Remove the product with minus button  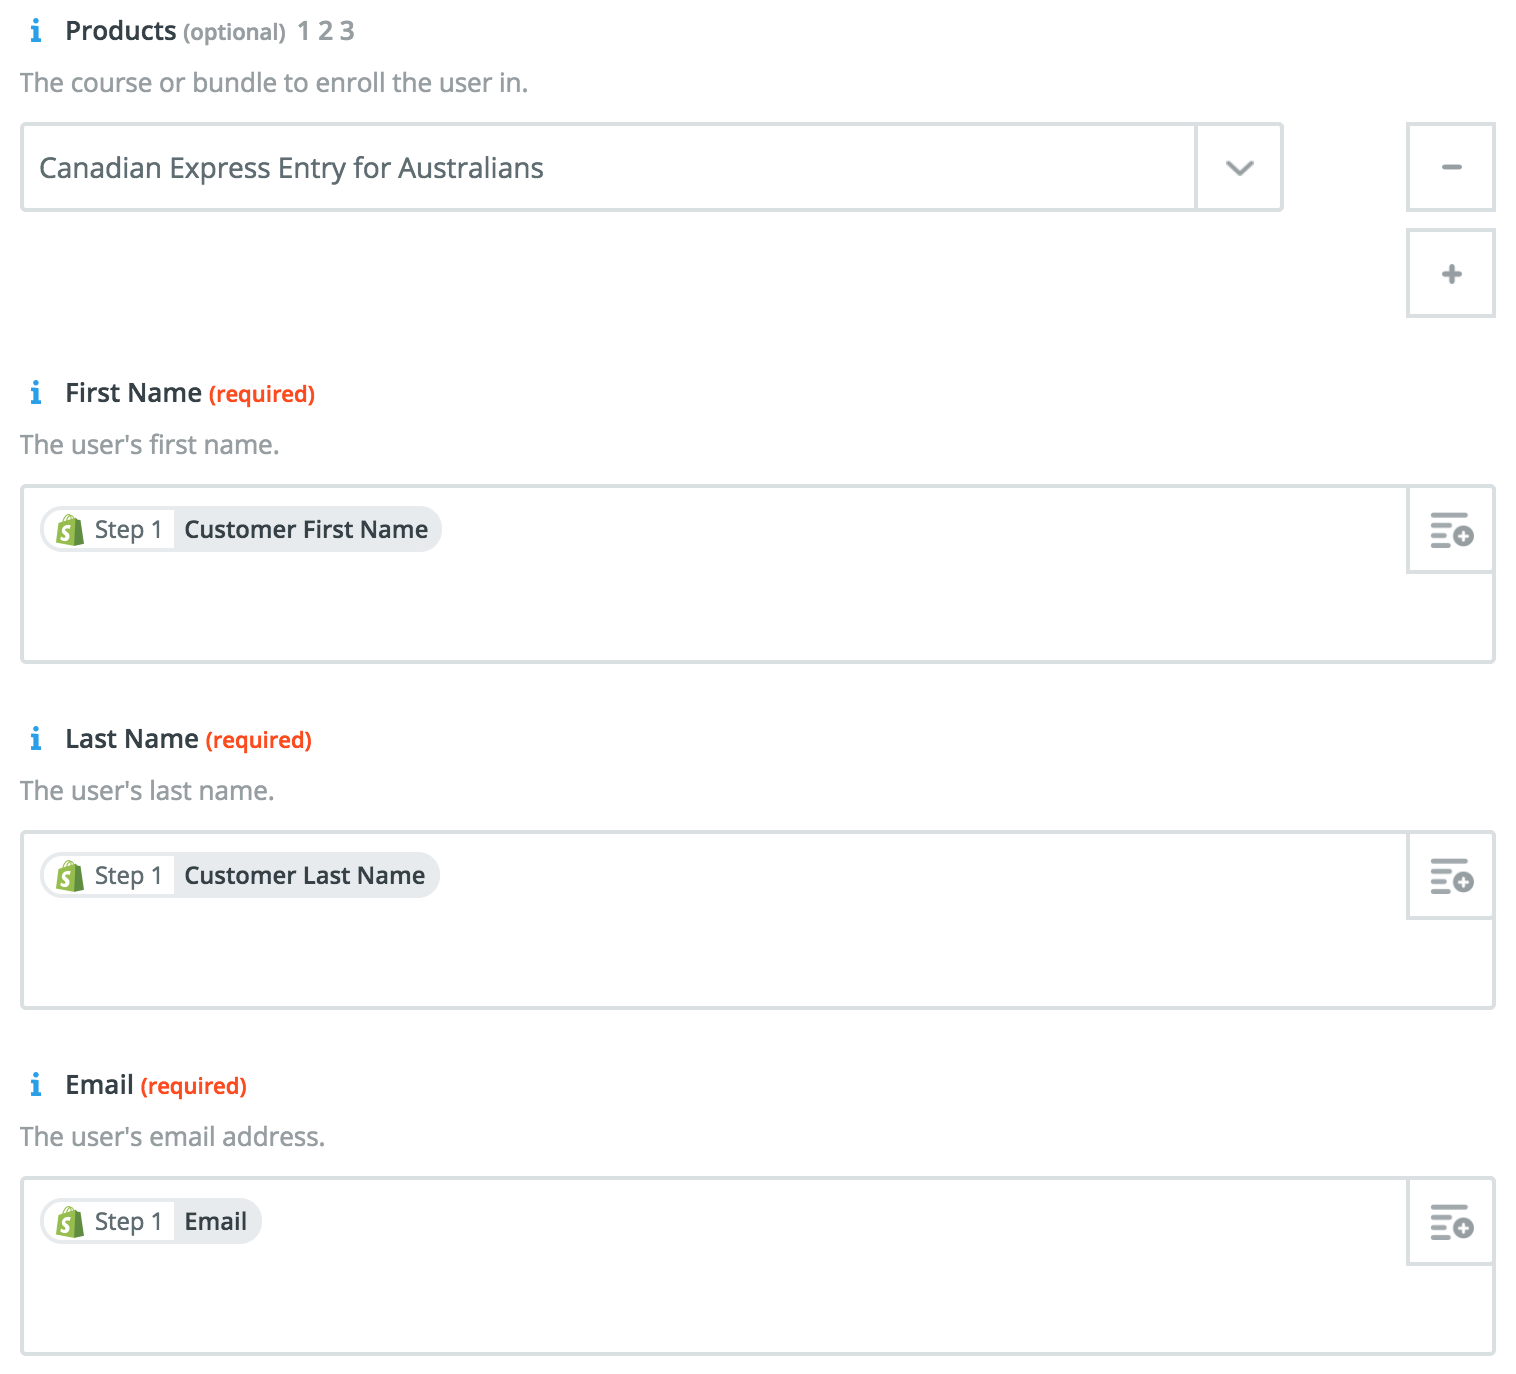coord(1451,167)
